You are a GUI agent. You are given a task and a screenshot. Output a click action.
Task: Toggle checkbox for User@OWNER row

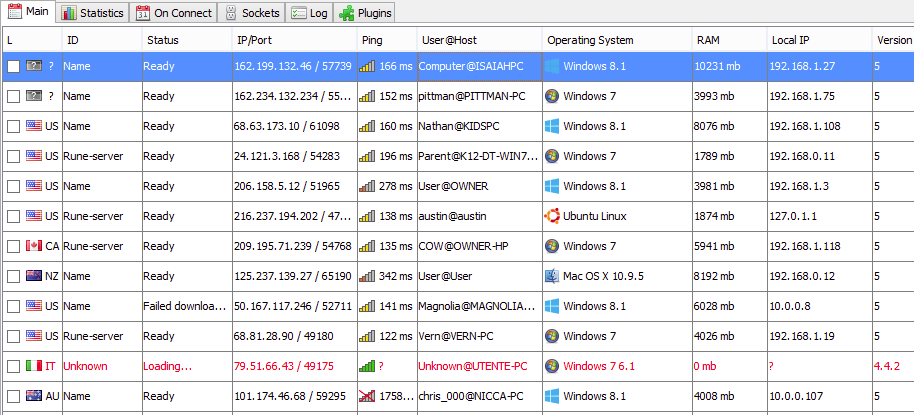[13, 187]
